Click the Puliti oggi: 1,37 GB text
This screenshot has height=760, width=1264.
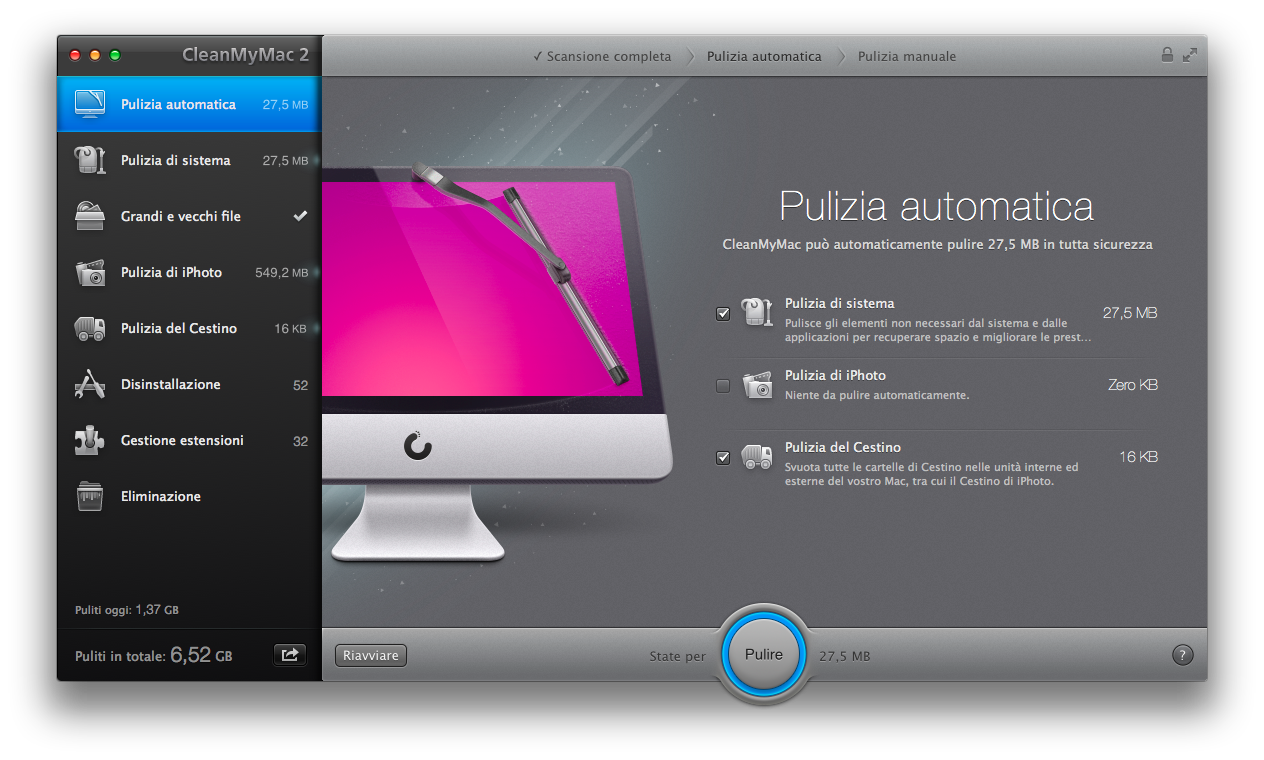pyautogui.click(x=127, y=609)
